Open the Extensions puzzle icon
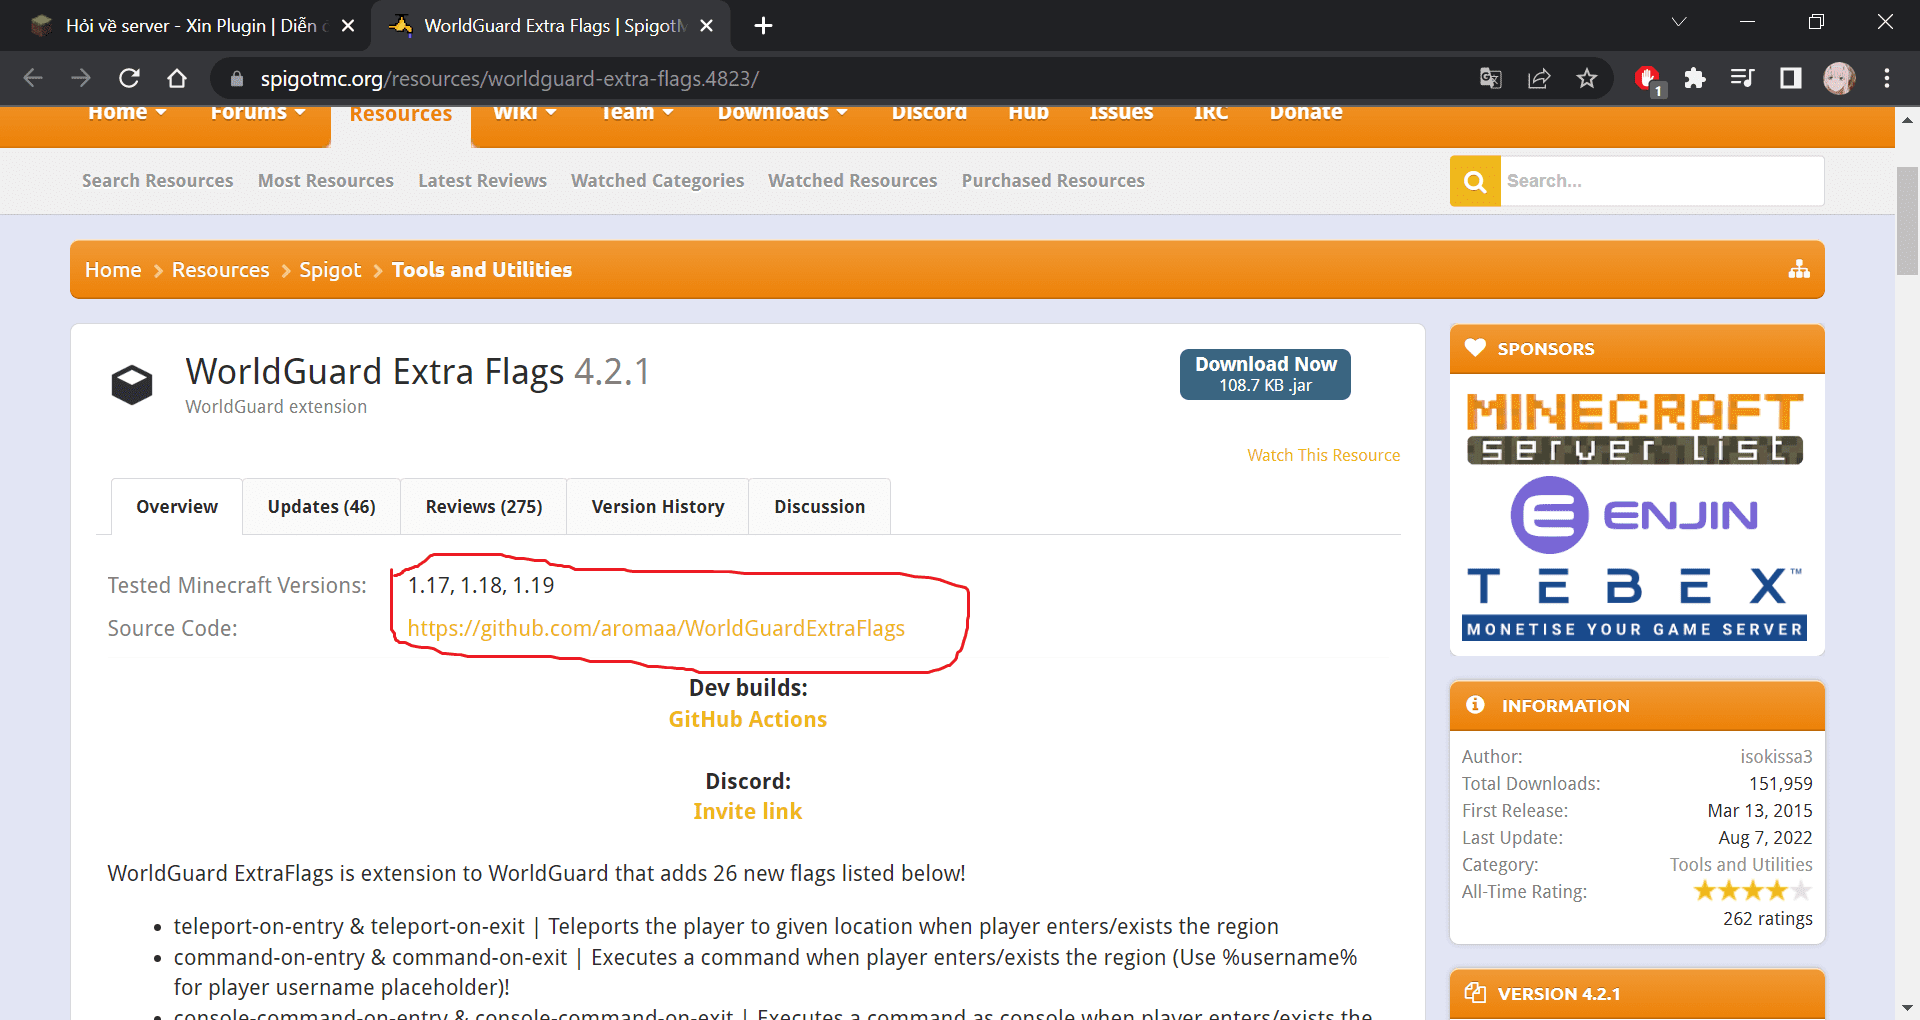 (1695, 78)
